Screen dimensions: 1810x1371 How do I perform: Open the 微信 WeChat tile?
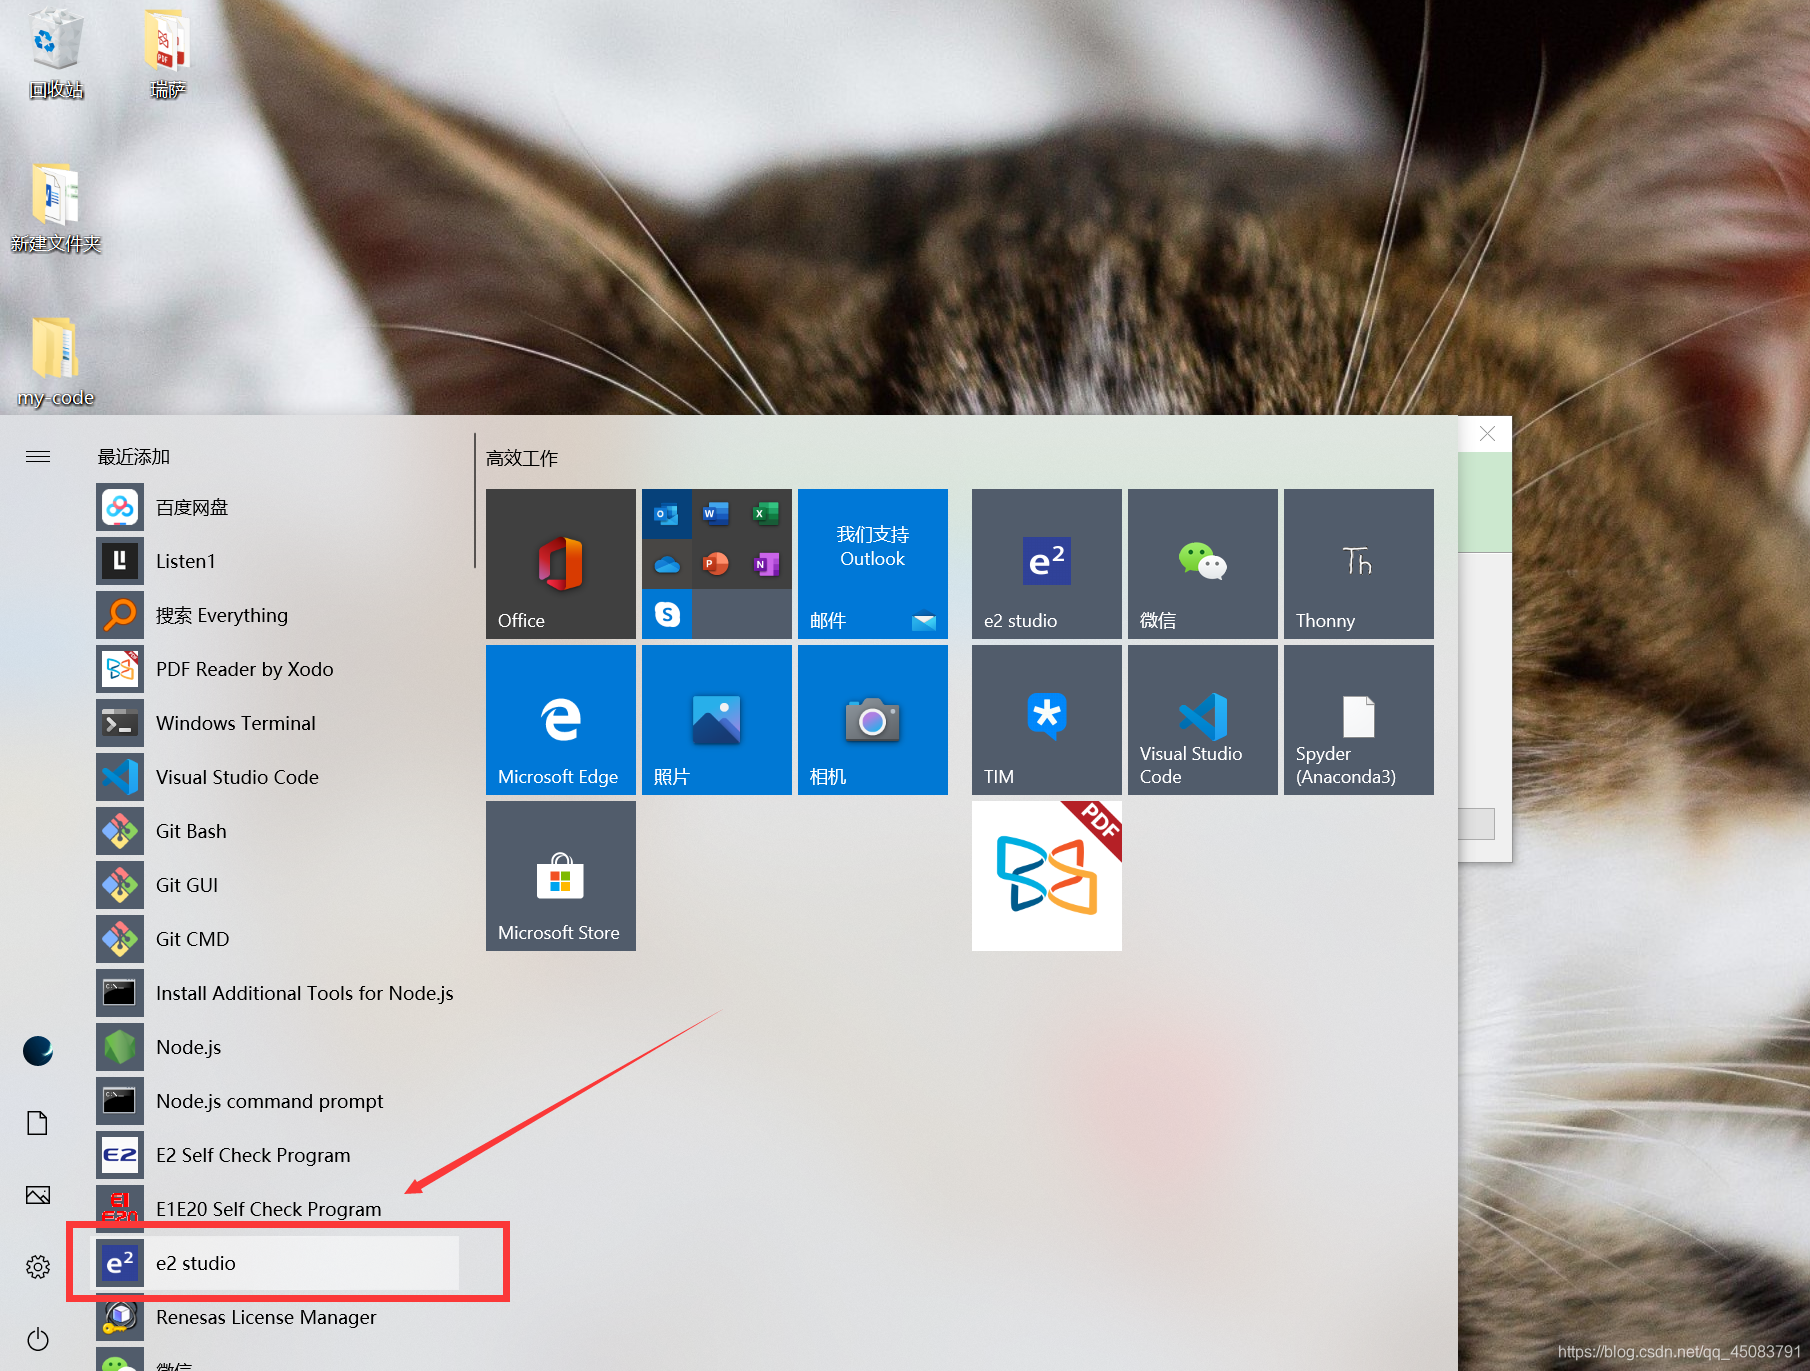click(1203, 564)
